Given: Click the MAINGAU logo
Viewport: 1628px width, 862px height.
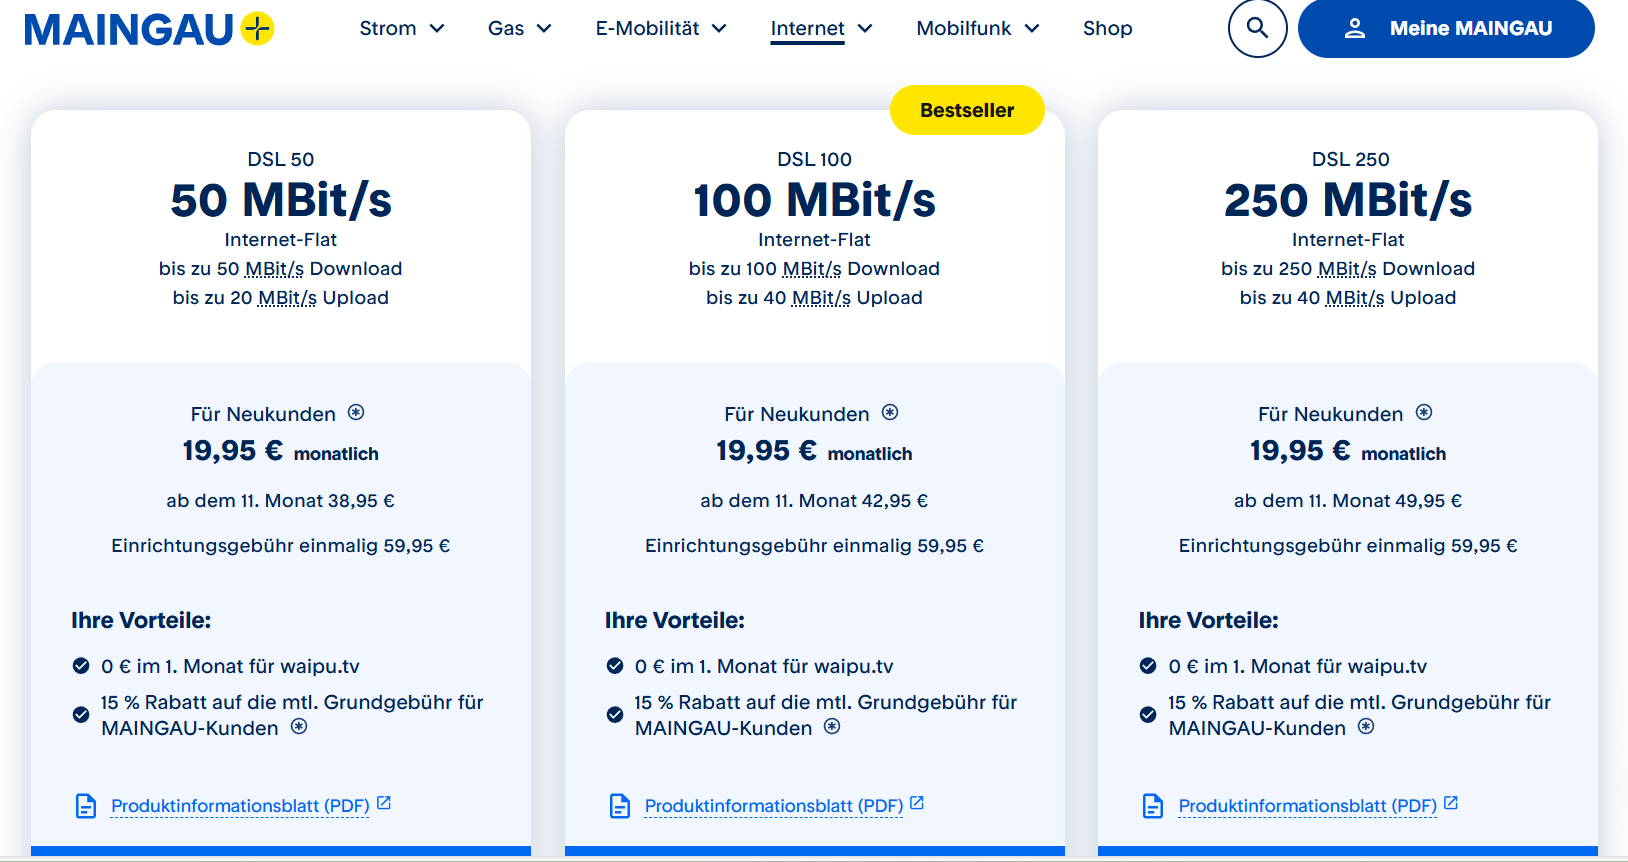Looking at the screenshot, I should point(149,30).
